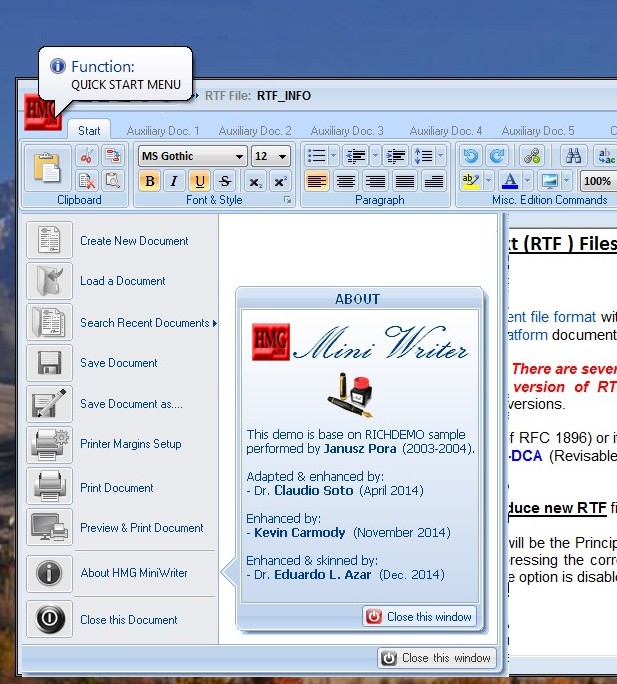
Task: Switch to Auxiliary Doc. 3 tab
Action: coord(347,130)
